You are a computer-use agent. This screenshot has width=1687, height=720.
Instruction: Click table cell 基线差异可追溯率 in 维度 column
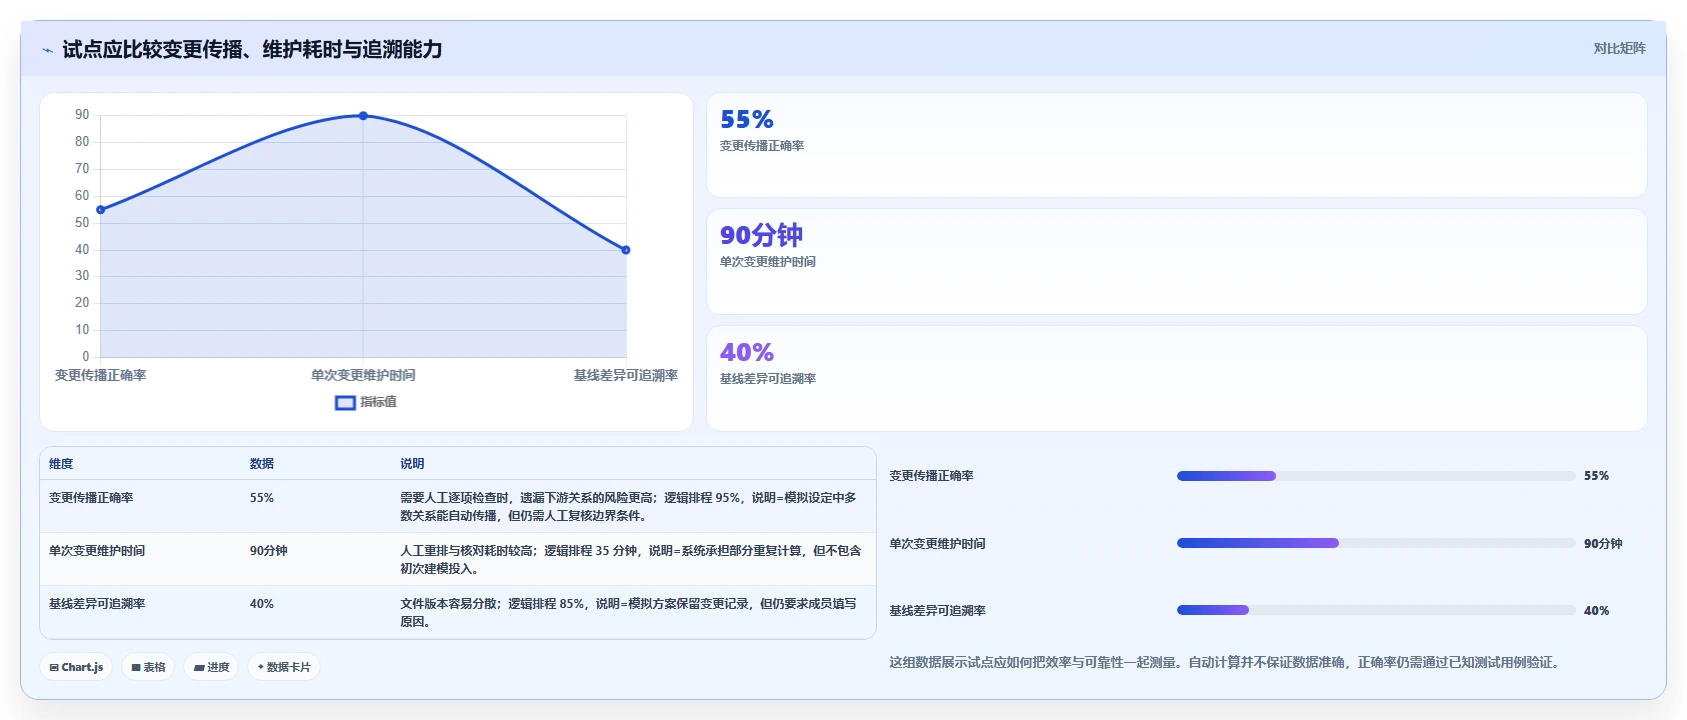click(97, 604)
